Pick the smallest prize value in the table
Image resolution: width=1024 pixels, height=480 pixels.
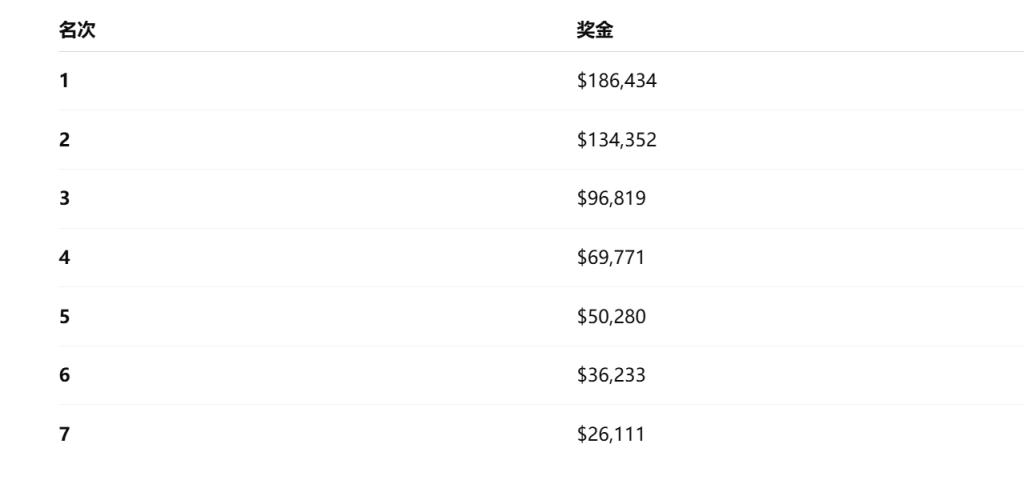click(x=611, y=435)
